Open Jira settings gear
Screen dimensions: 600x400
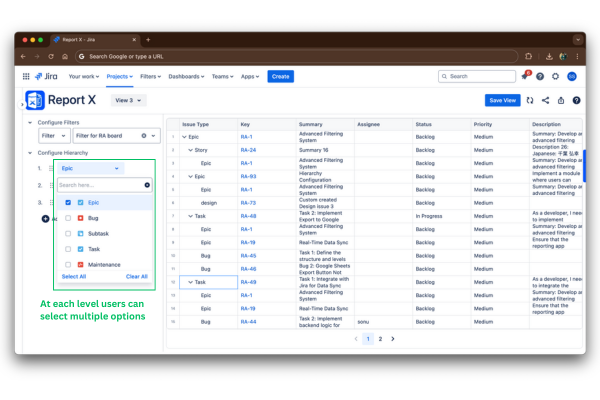click(x=555, y=77)
